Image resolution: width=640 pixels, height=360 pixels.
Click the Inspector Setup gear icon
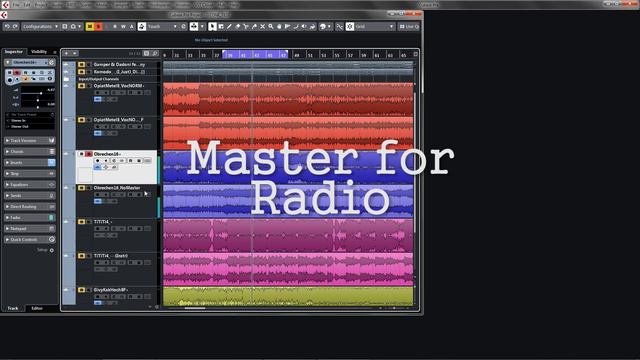pyautogui.click(x=51, y=250)
